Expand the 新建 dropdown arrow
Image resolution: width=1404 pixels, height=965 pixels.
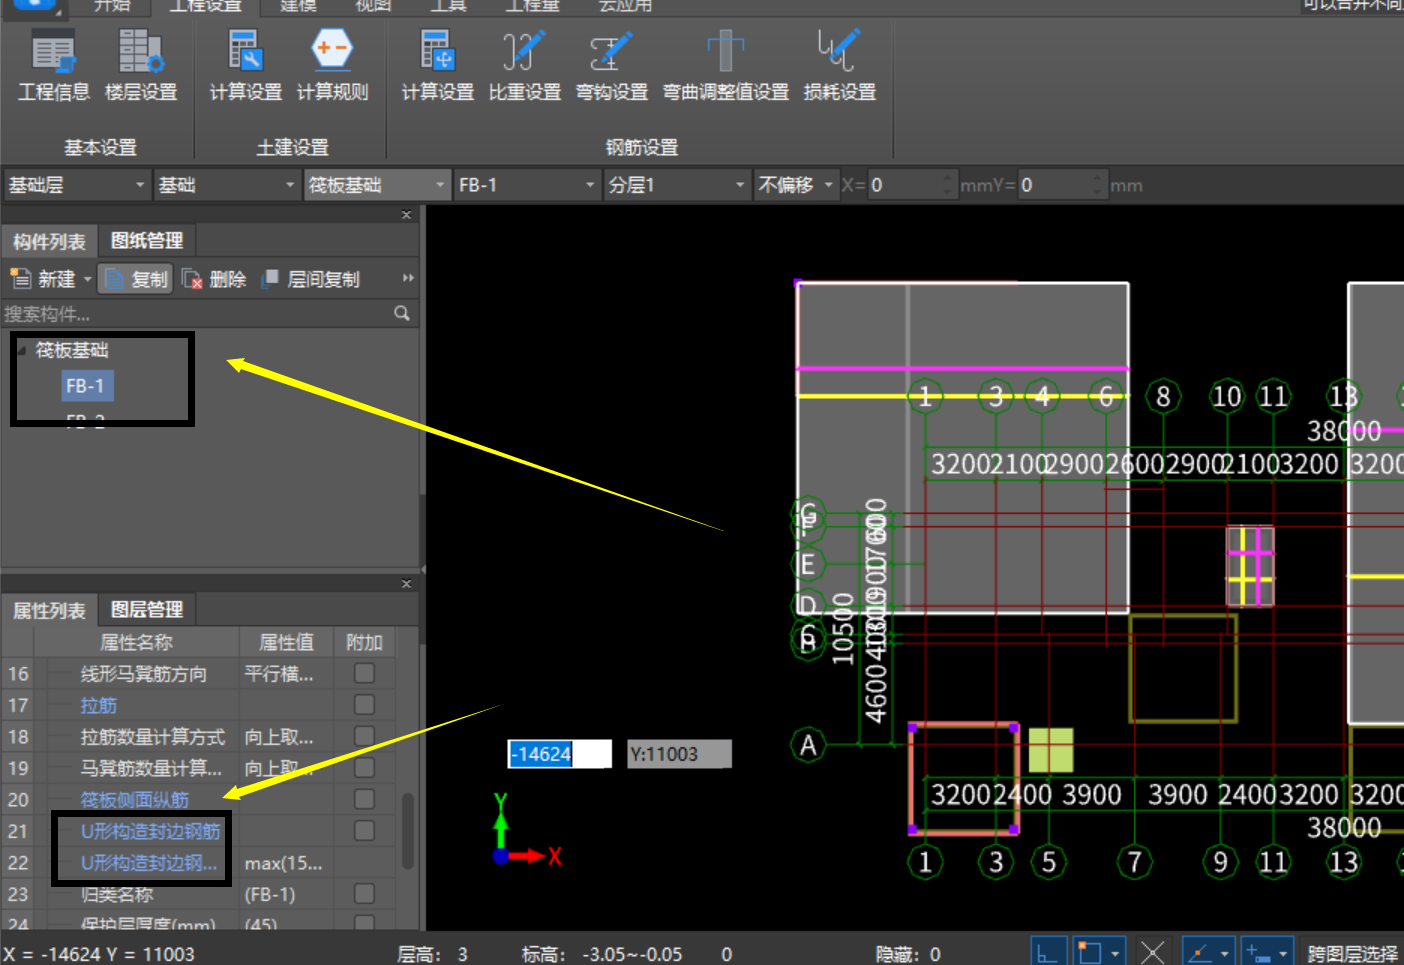(88, 279)
